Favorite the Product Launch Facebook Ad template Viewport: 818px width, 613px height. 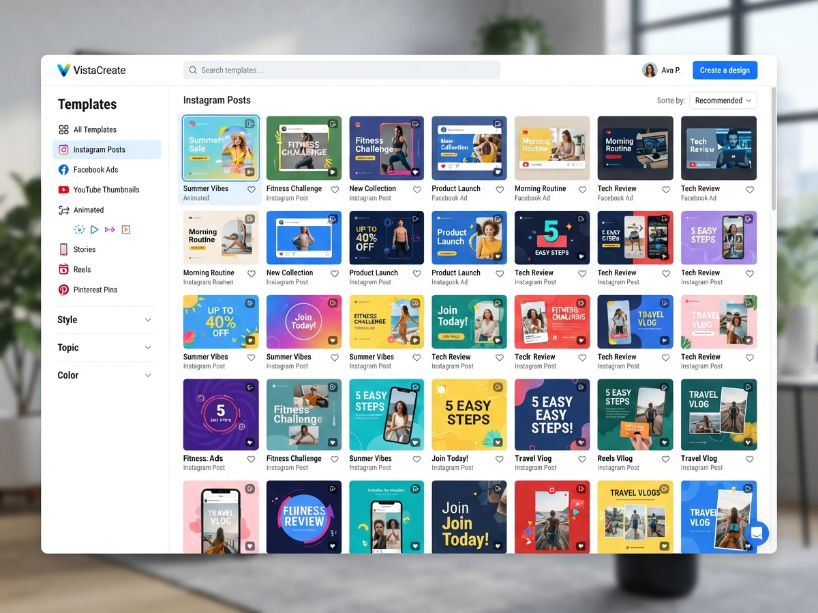499,189
